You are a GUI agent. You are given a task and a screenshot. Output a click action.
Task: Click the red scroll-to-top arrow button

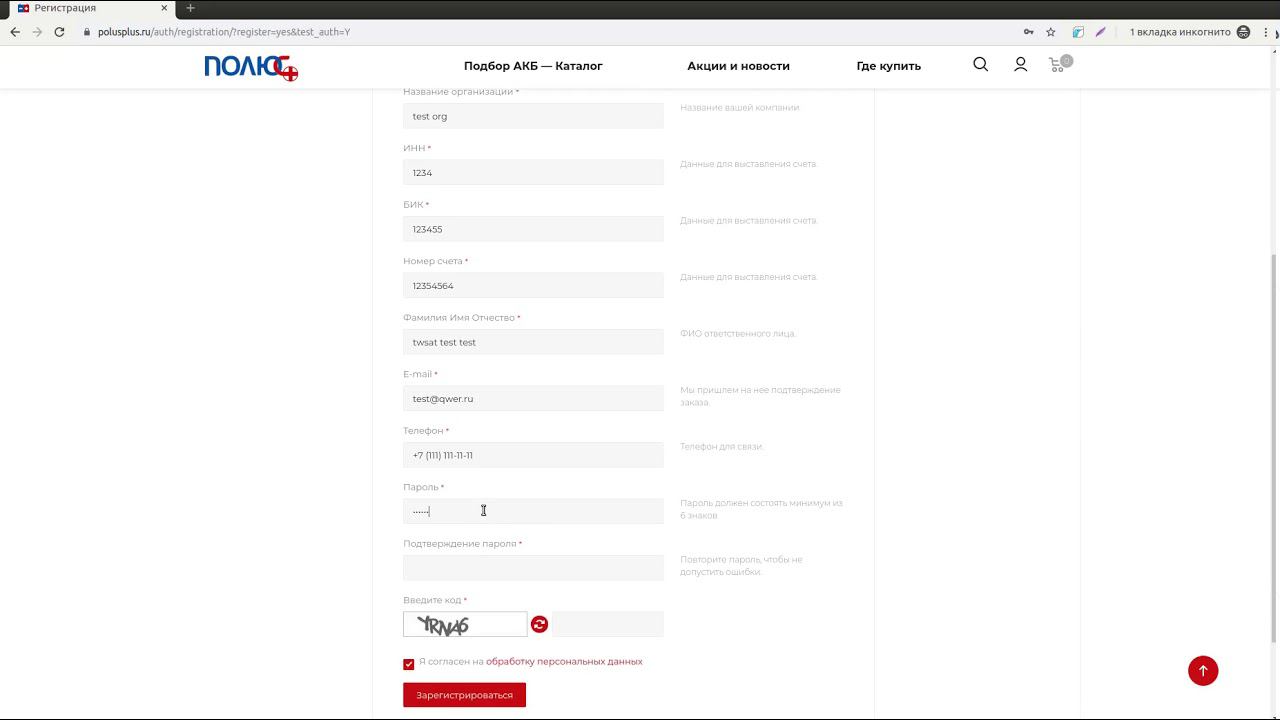(x=1203, y=671)
